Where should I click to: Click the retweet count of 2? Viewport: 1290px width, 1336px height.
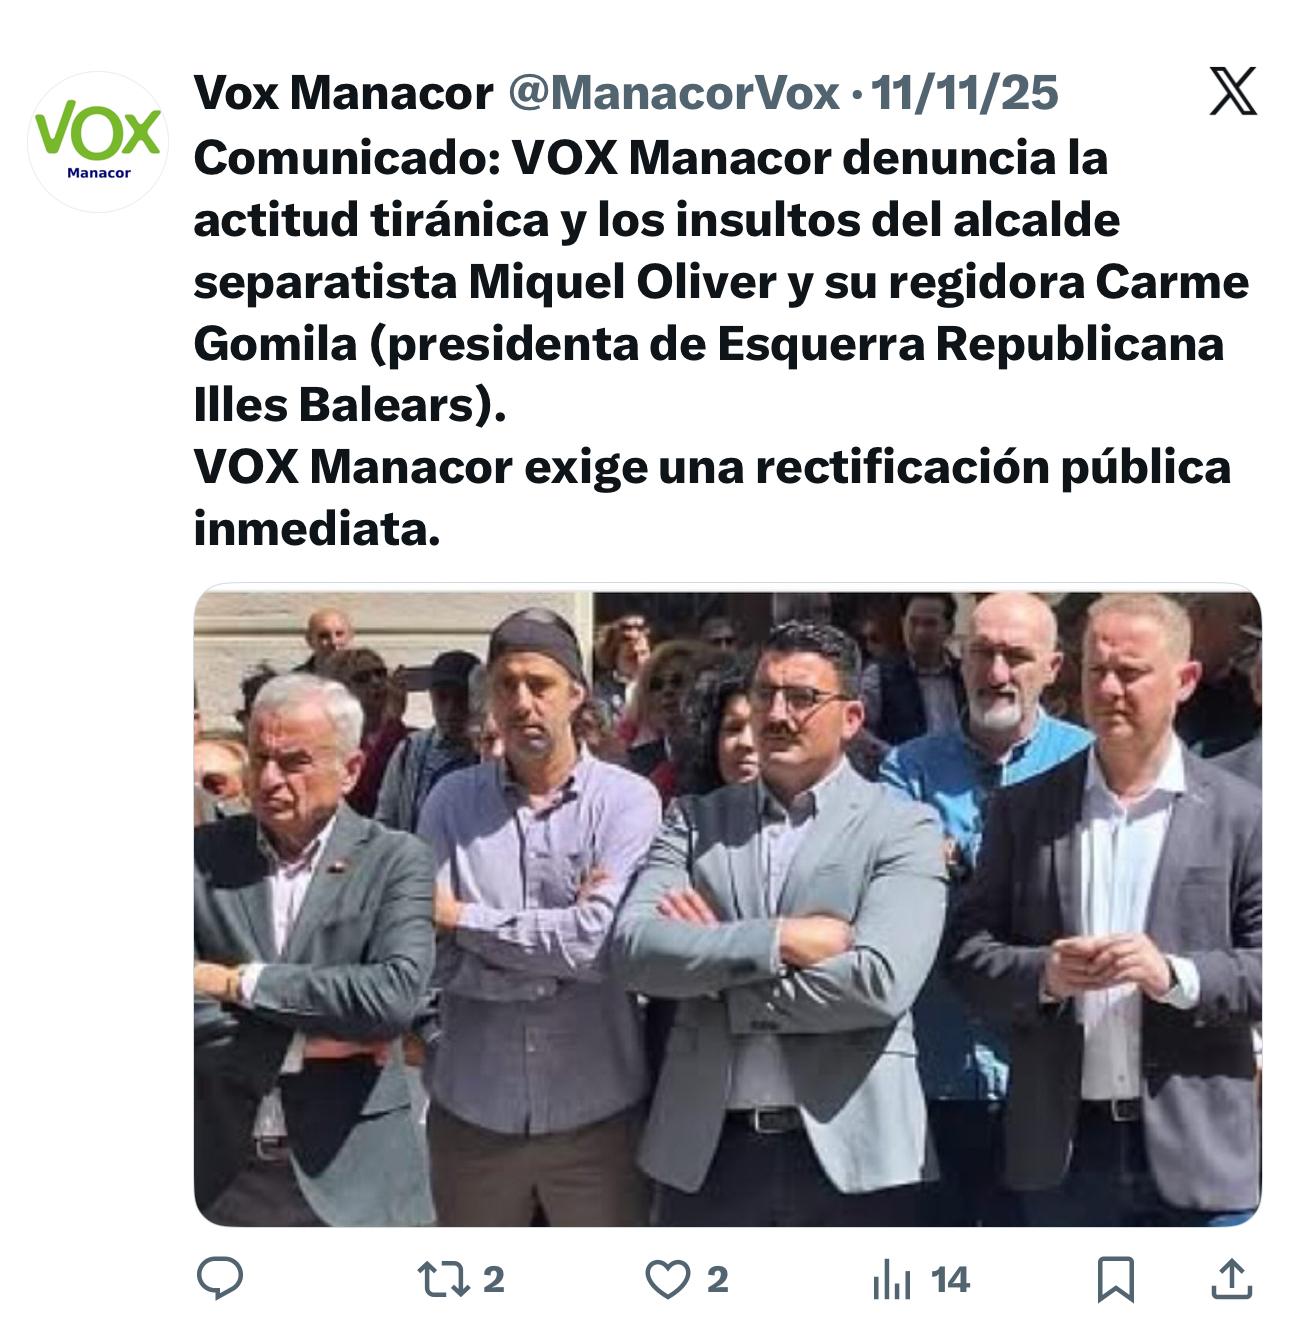[493, 1280]
